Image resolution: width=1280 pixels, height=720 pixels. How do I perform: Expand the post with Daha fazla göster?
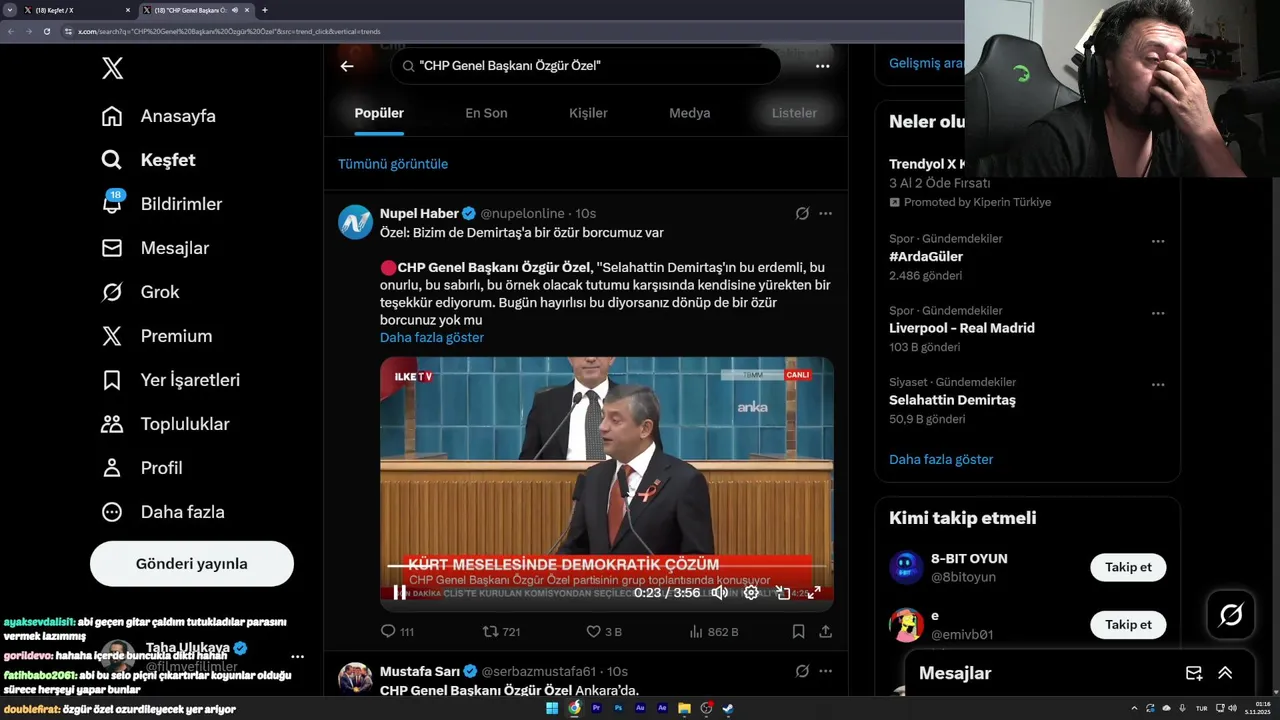click(x=432, y=338)
